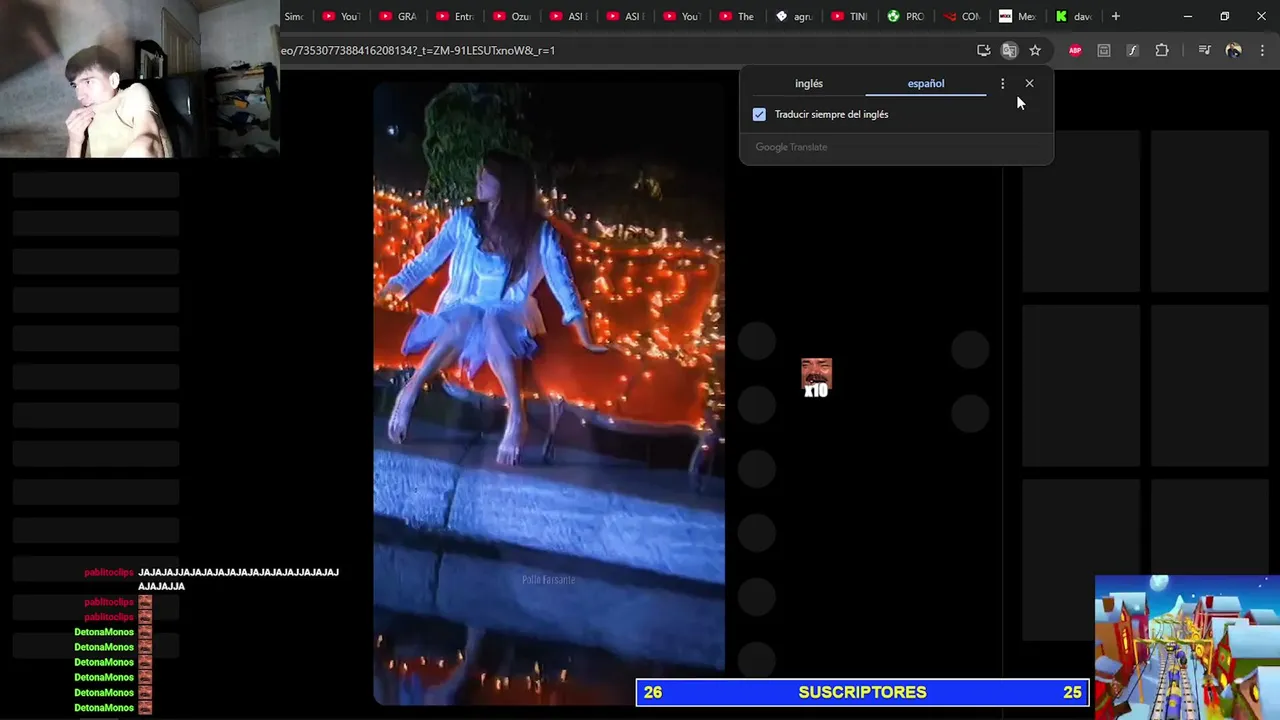The image size is (1280, 720).
Task: Open the Chrome profile avatar
Action: tap(1233, 50)
